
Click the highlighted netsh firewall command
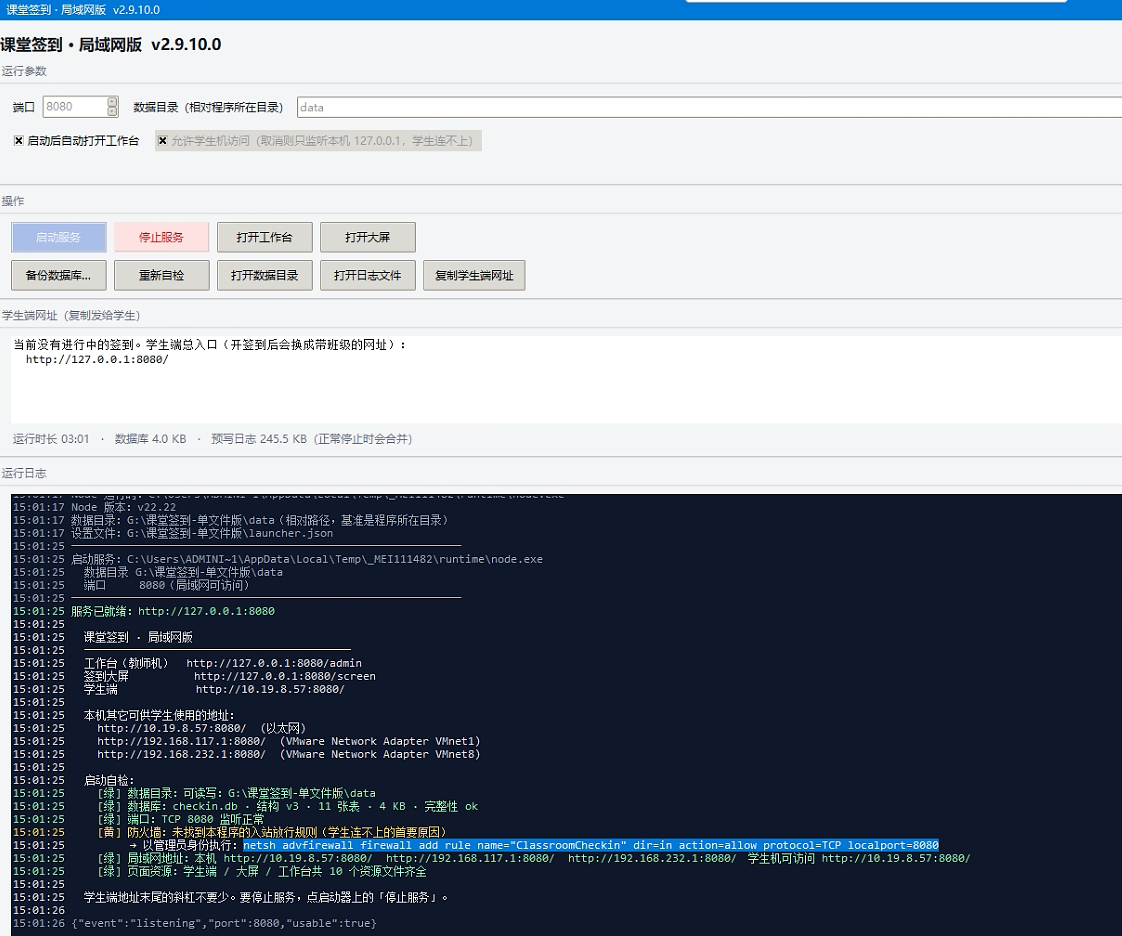[591, 845]
